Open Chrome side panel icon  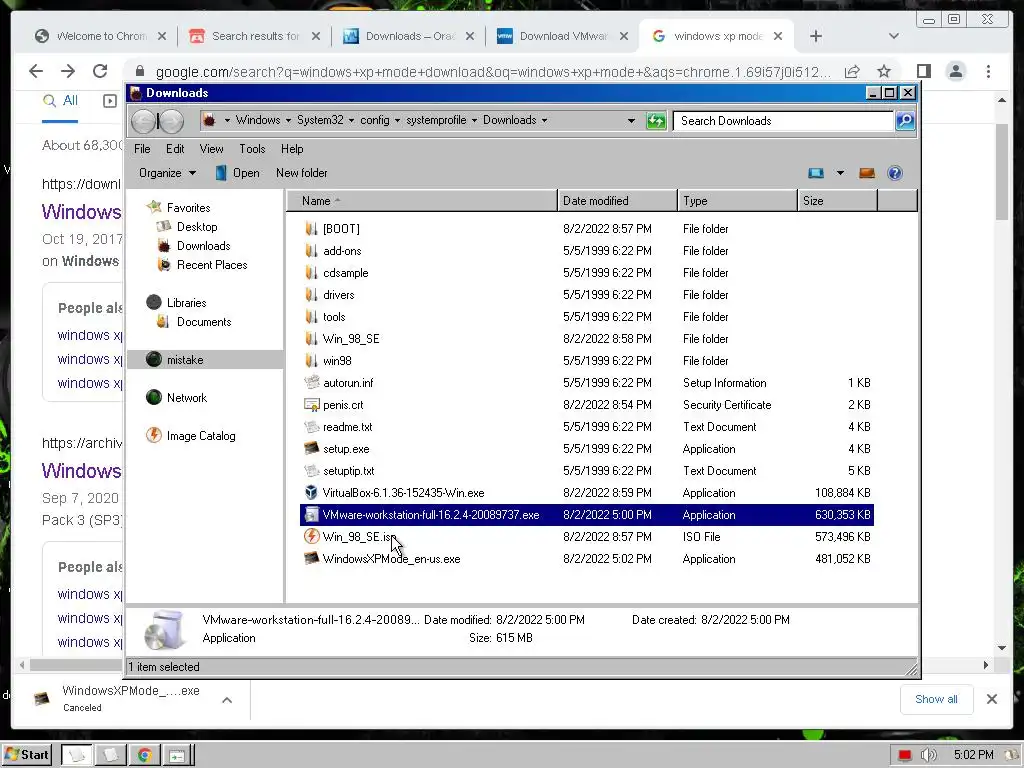(x=923, y=71)
